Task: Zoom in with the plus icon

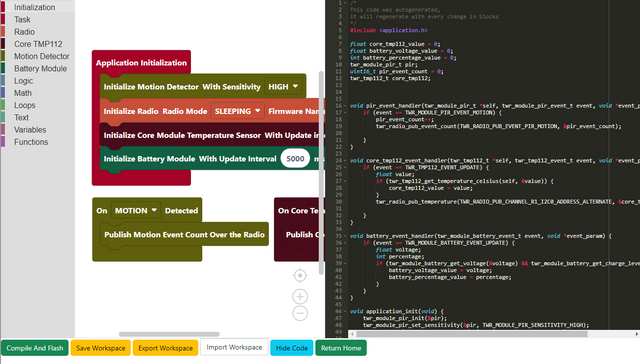Action: (x=300, y=297)
